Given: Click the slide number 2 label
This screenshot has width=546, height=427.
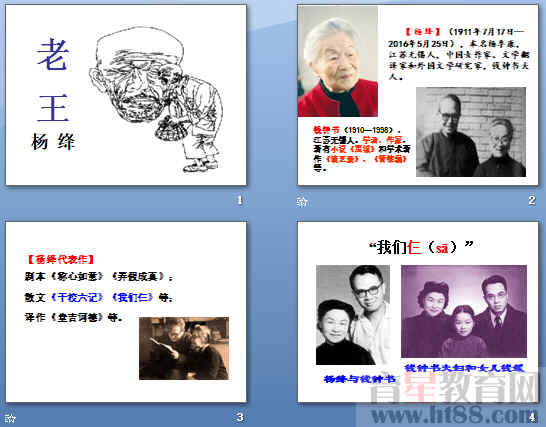Looking at the screenshot, I should click(x=531, y=200).
